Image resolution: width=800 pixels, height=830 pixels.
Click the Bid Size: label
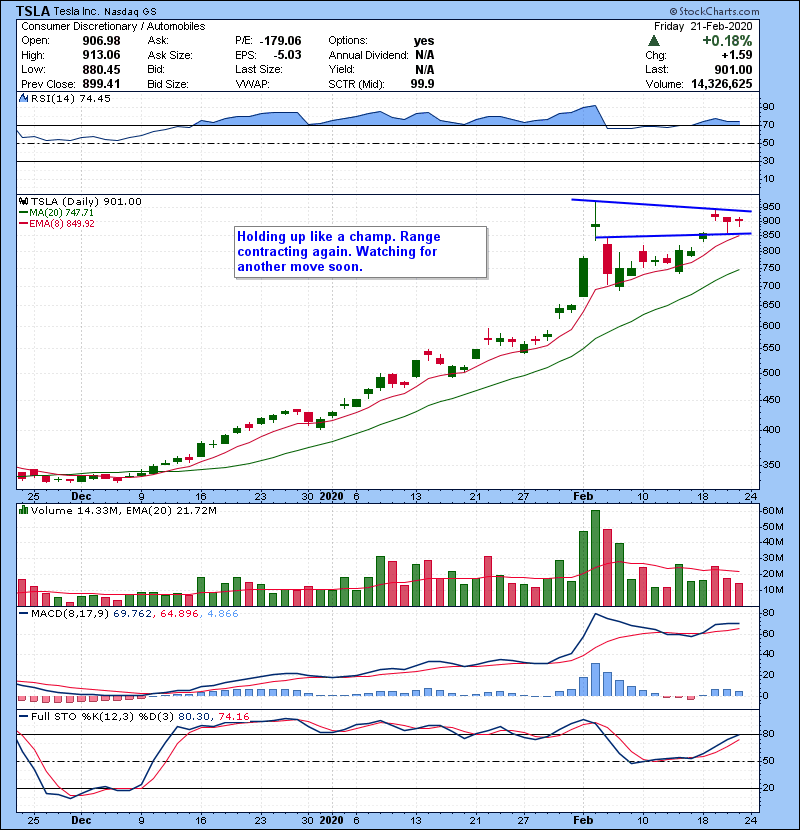(168, 84)
